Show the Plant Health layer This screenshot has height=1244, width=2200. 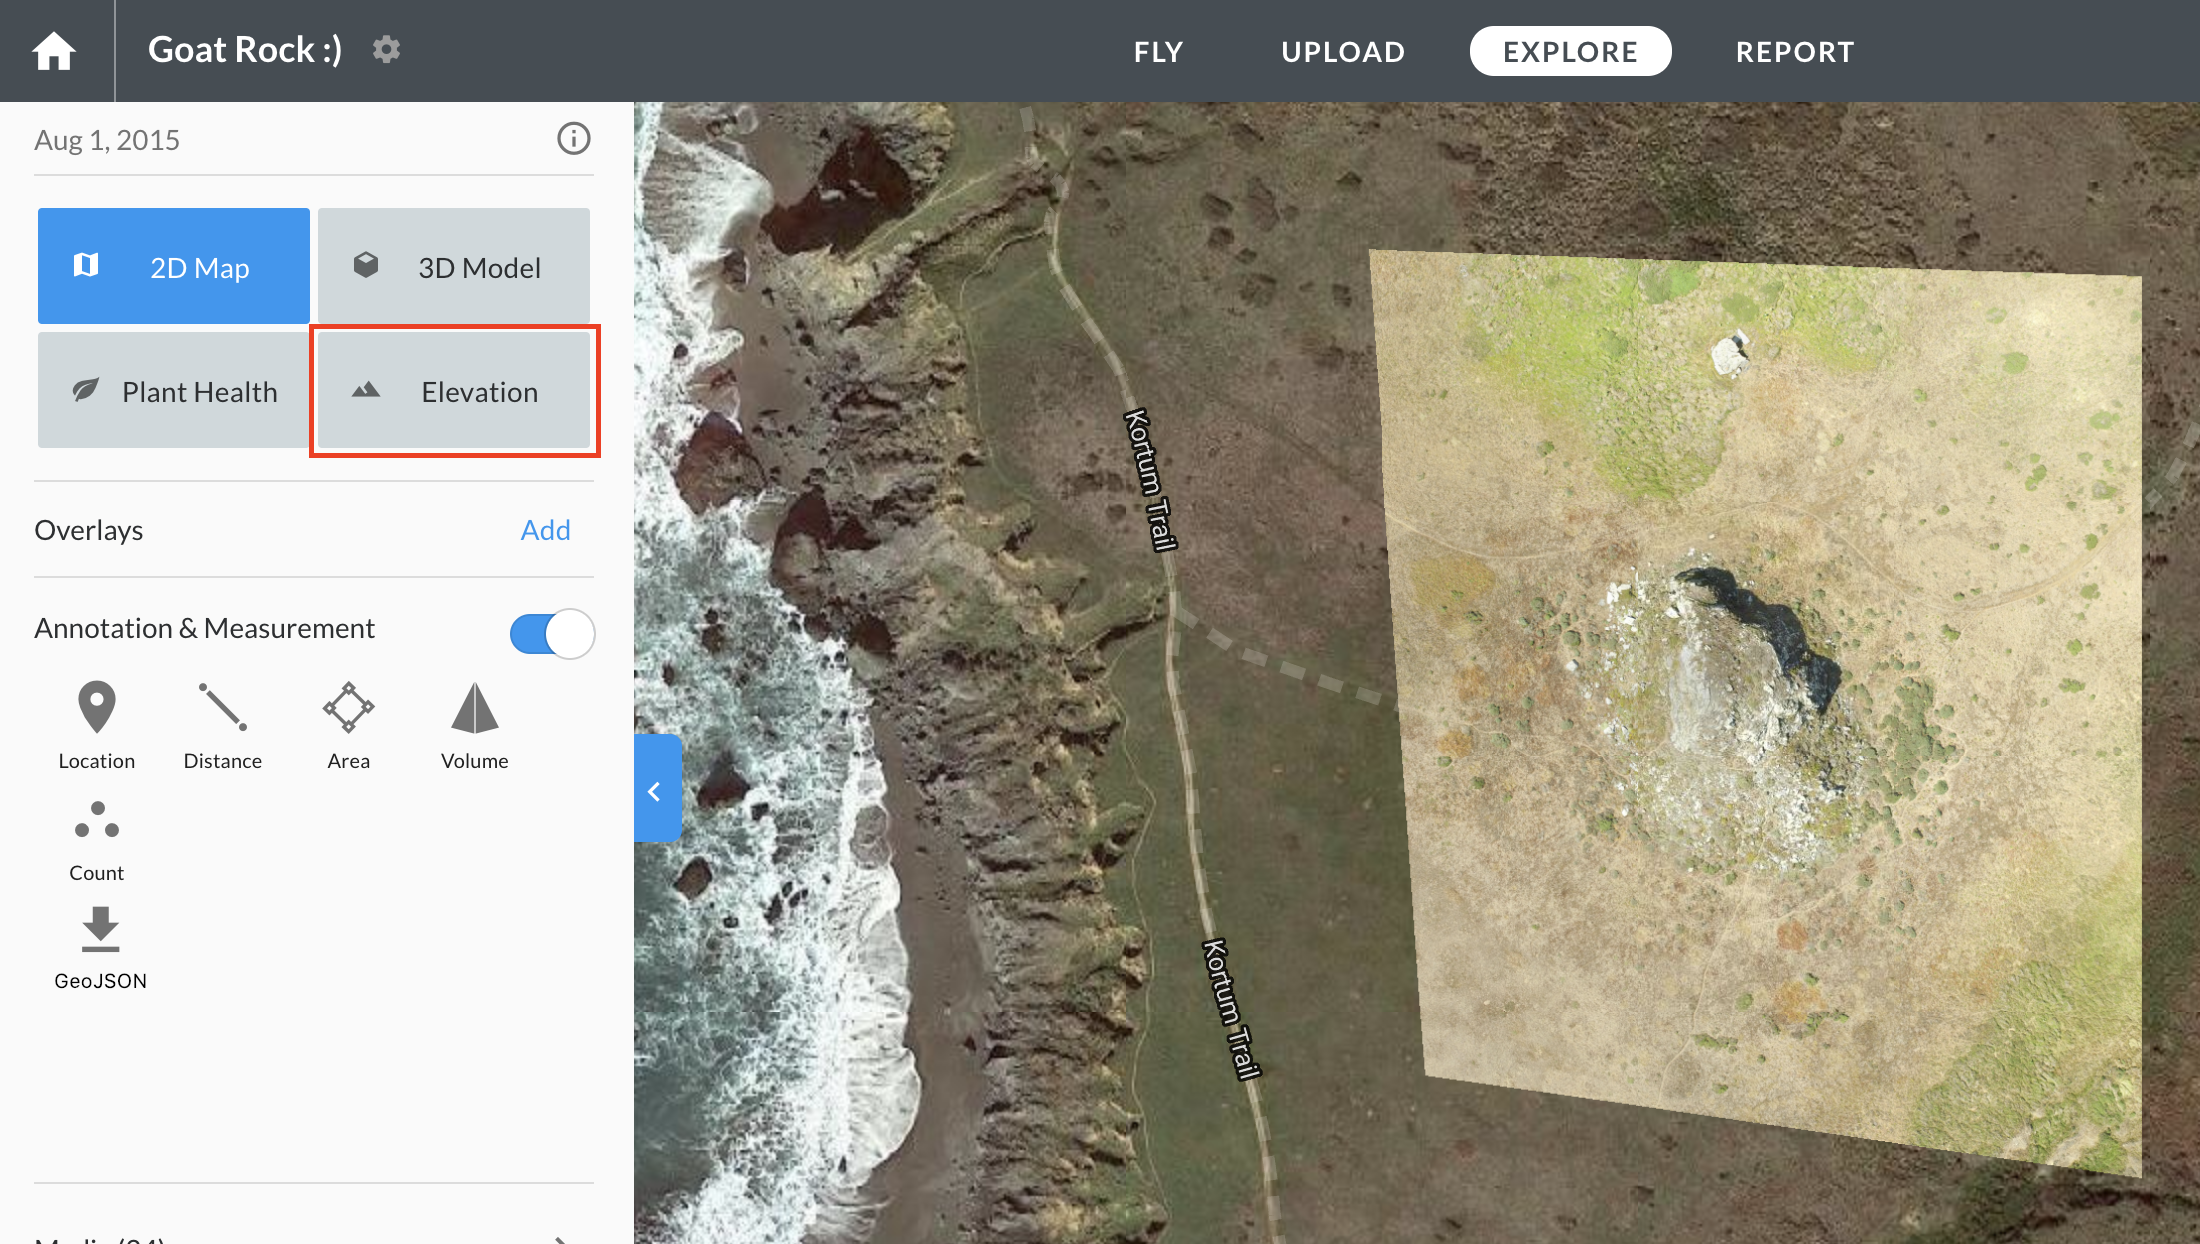174,391
